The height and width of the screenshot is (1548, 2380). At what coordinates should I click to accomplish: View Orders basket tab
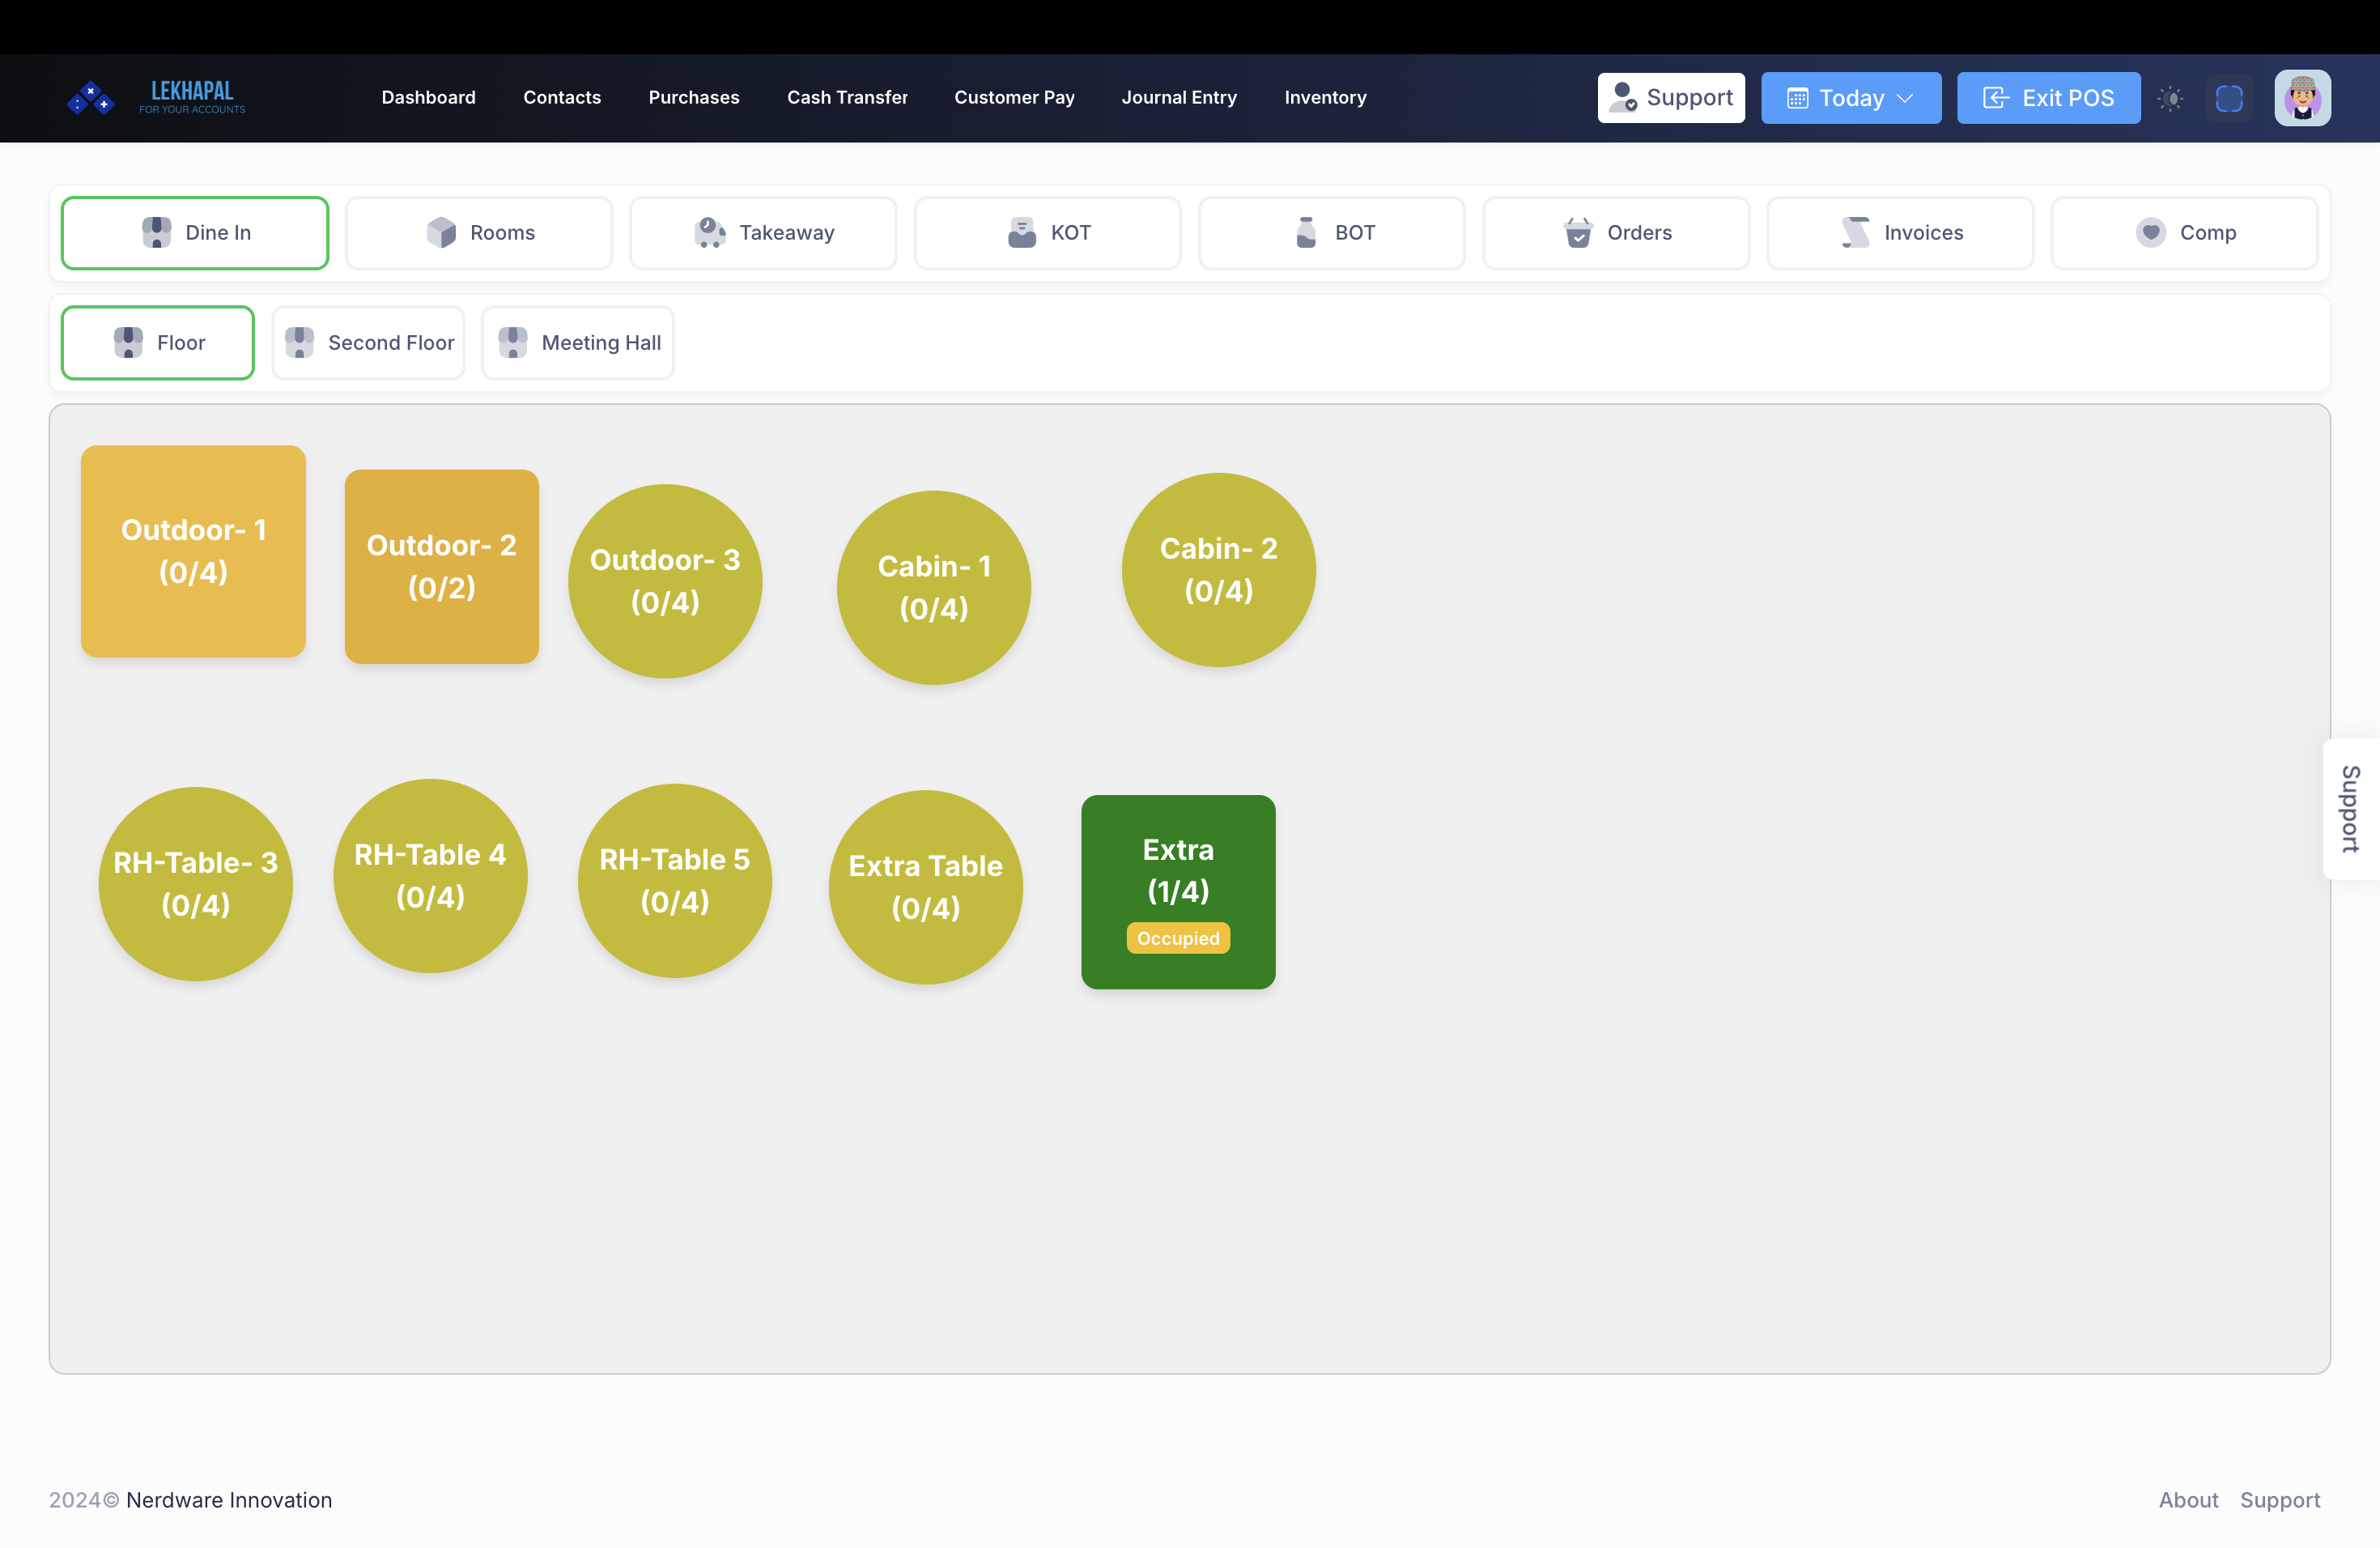(x=1616, y=233)
